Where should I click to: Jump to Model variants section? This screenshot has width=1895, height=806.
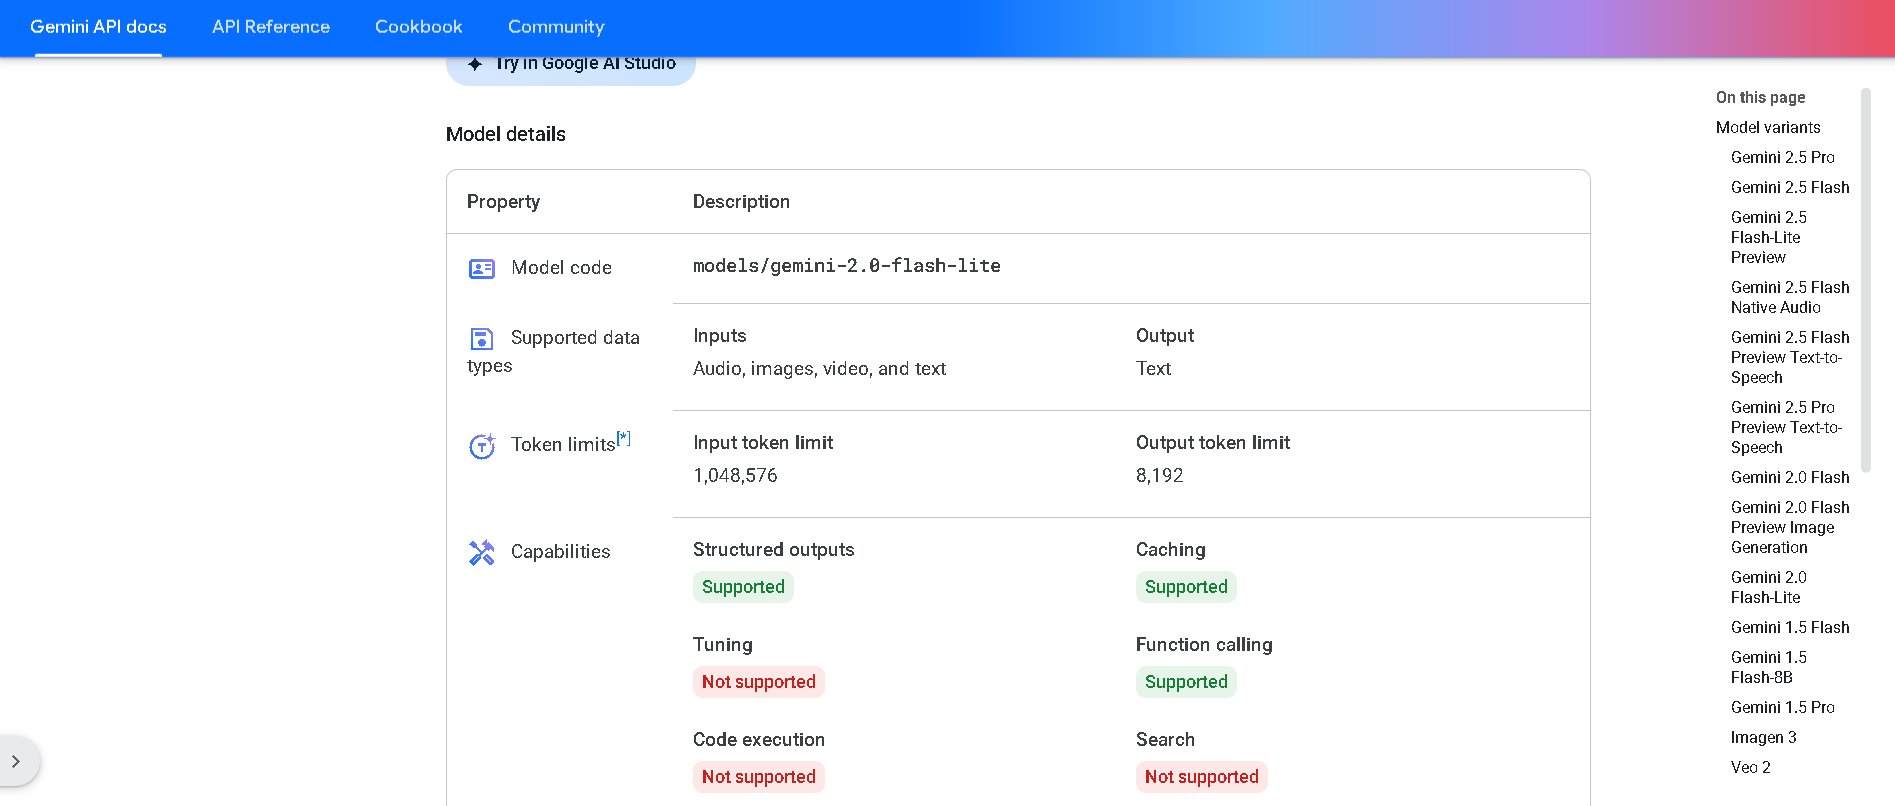[1768, 127]
